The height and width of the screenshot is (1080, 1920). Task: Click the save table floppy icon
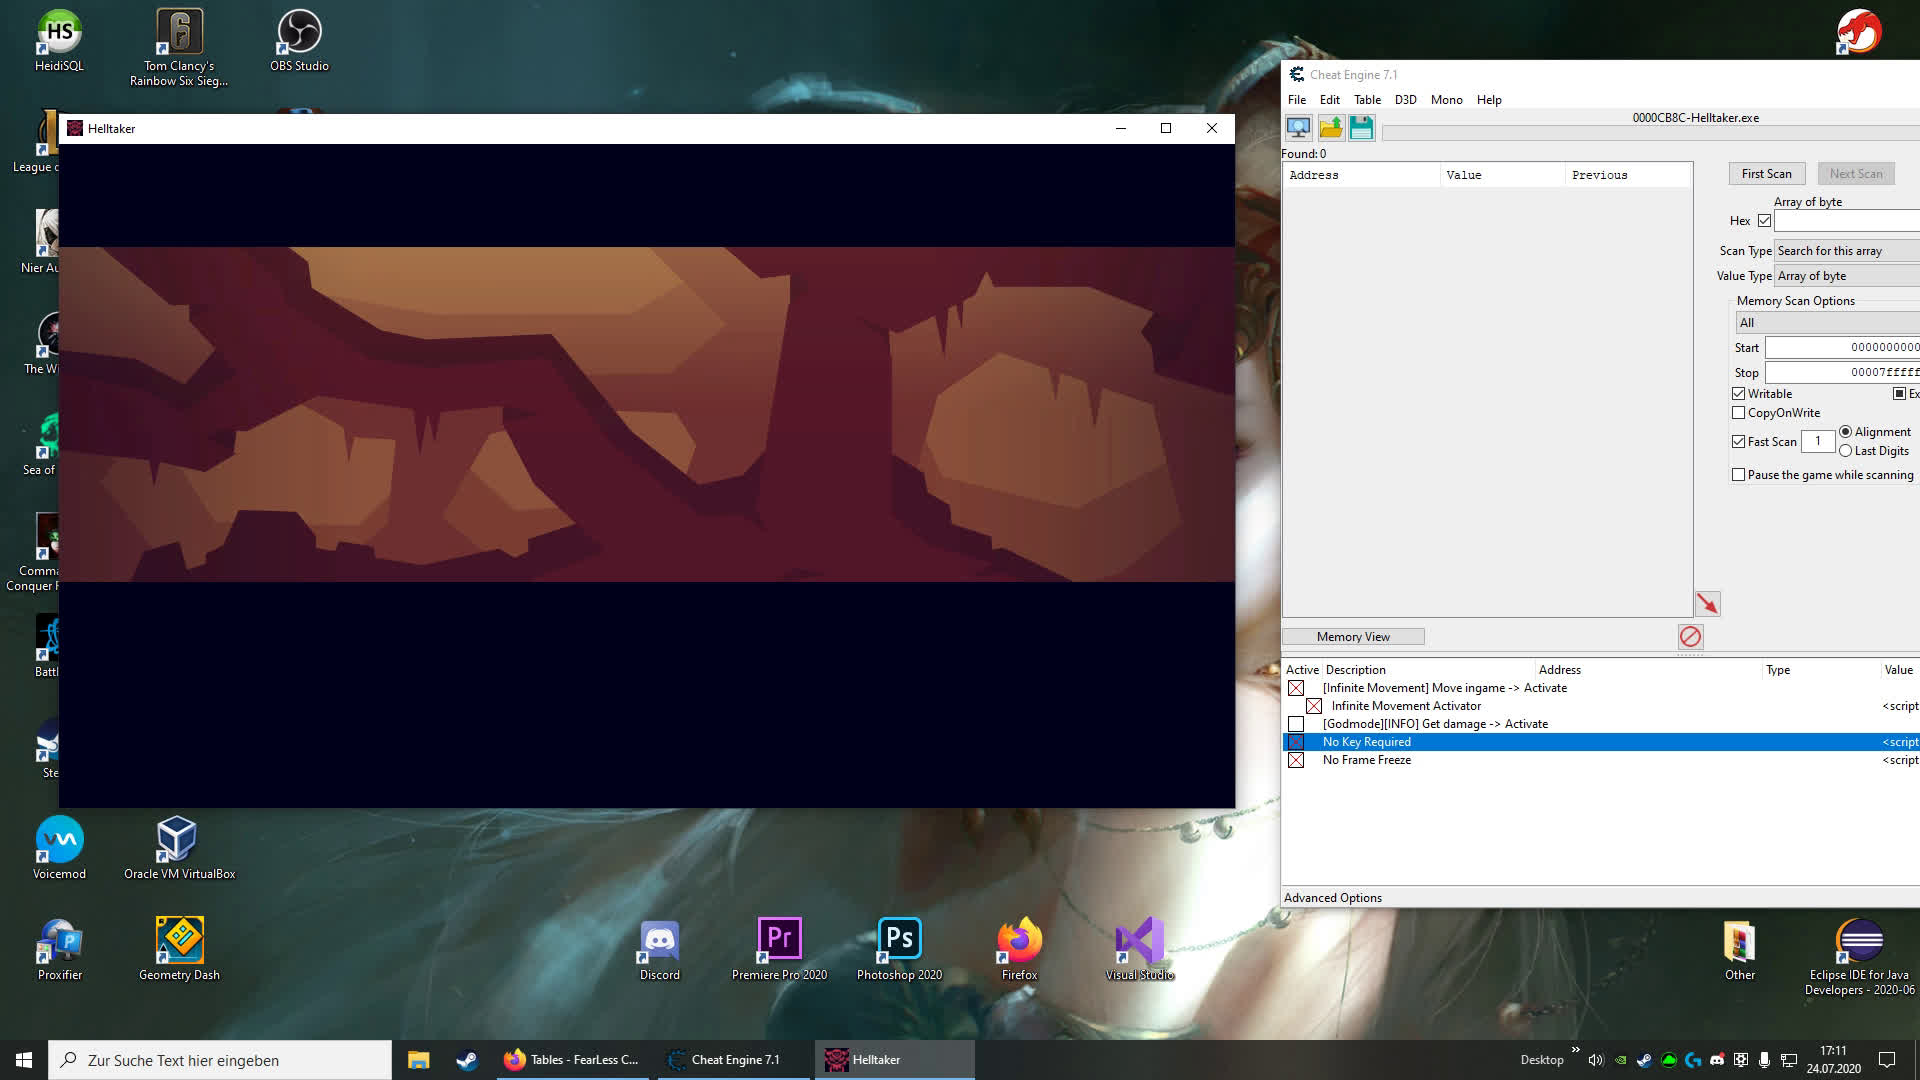click(x=1362, y=127)
